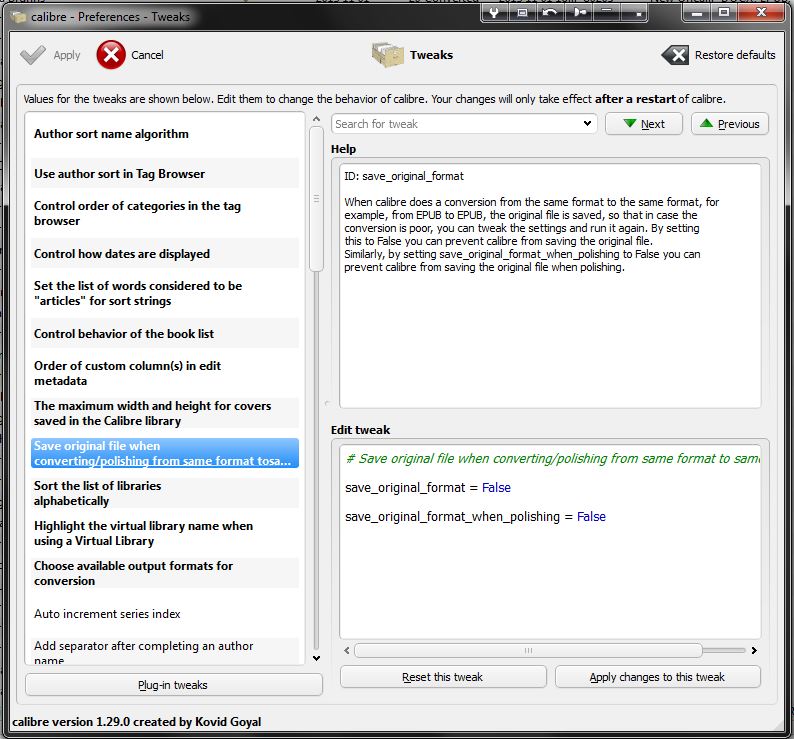Select Highlight the virtual library name tweak
The height and width of the screenshot is (739, 794).
click(x=165, y=533)
